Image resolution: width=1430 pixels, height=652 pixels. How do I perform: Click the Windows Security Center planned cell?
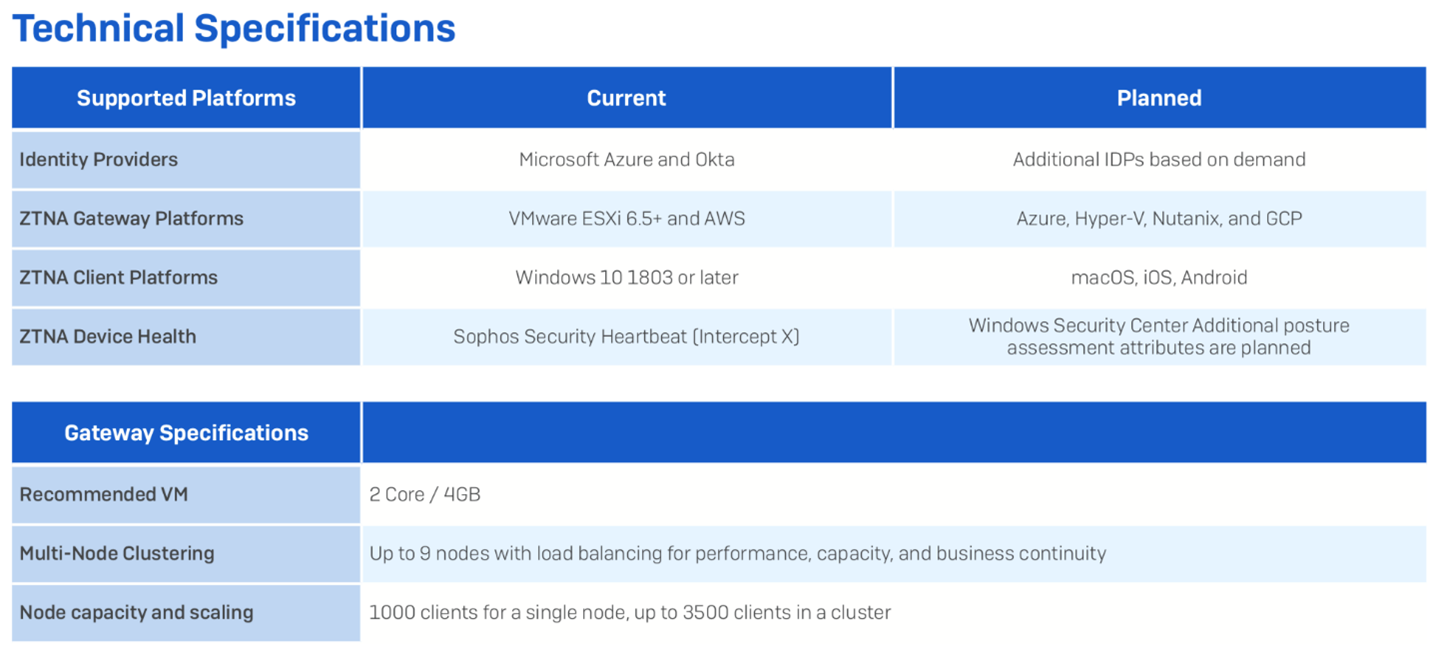(1159, 336)
